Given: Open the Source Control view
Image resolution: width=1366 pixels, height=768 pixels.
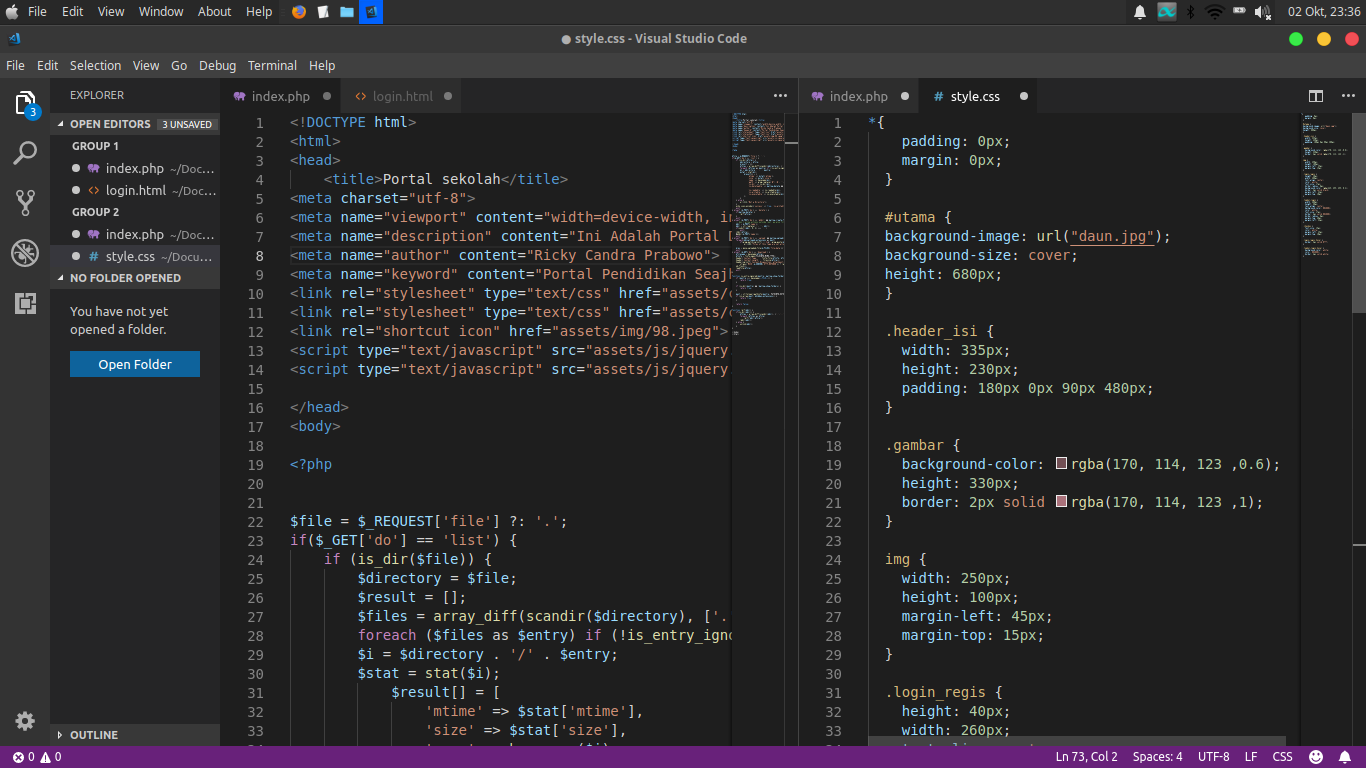Looking at the screenshot, I should pos(25,202).
